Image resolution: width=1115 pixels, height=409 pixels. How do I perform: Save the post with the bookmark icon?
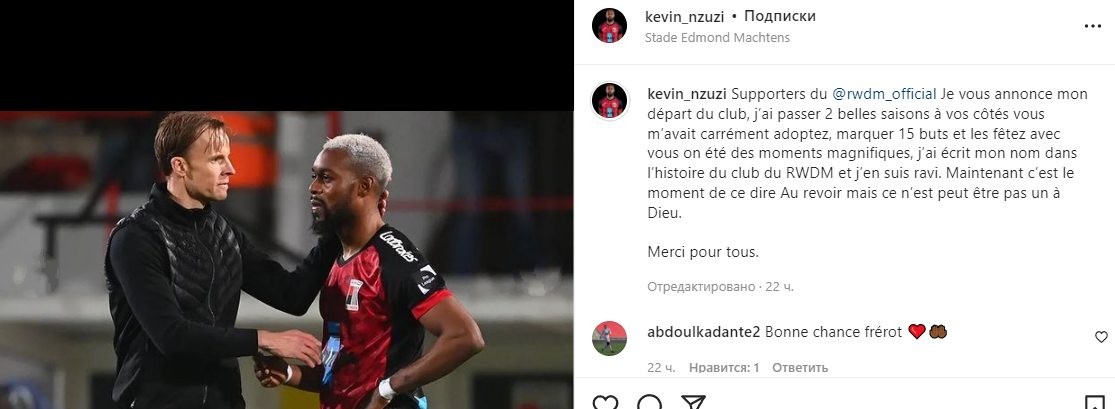[x=1094, y=403]
